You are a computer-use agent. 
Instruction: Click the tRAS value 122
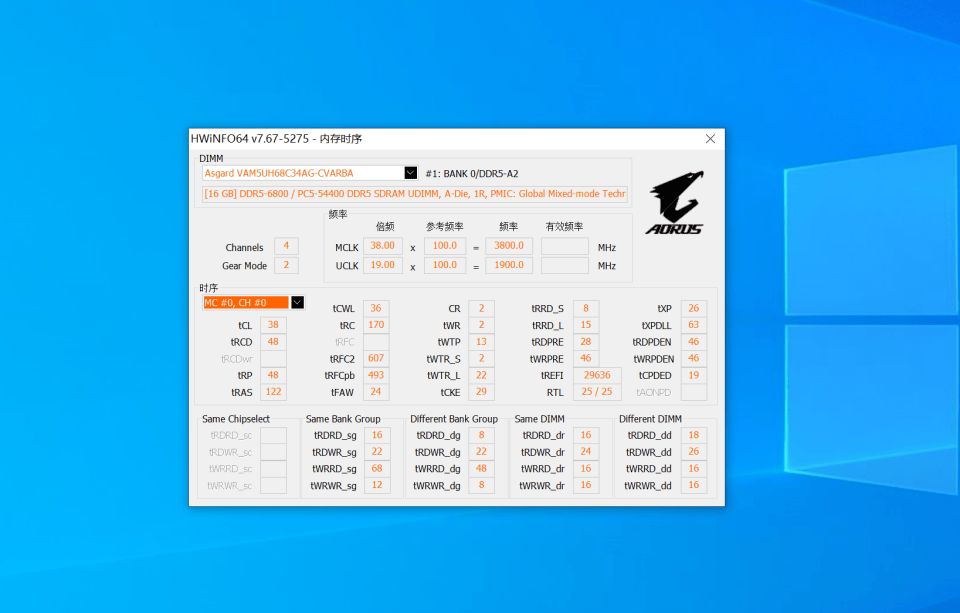[273, 391]
